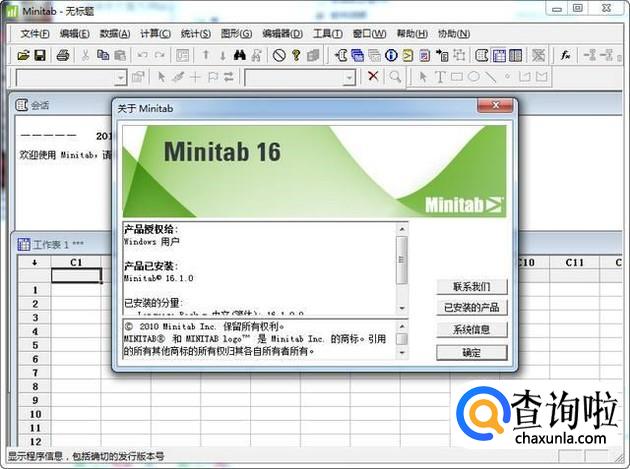Viewport: 630px width, 469px height.
Task: Zoom with the magnifier toolbar icon
Action: [395, 76]
